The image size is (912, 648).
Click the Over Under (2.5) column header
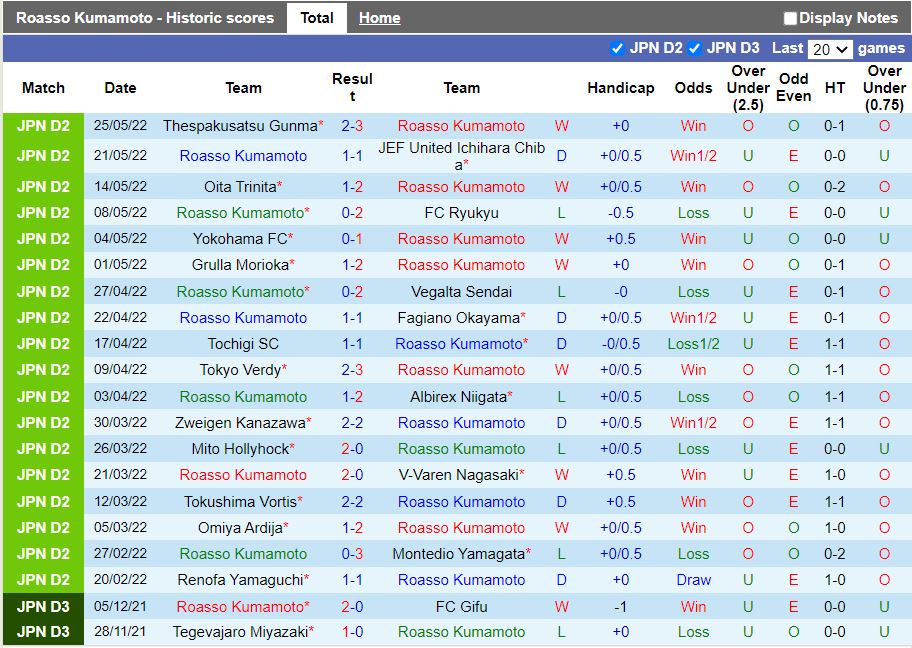pyautogui.click(x=748, y=88)
